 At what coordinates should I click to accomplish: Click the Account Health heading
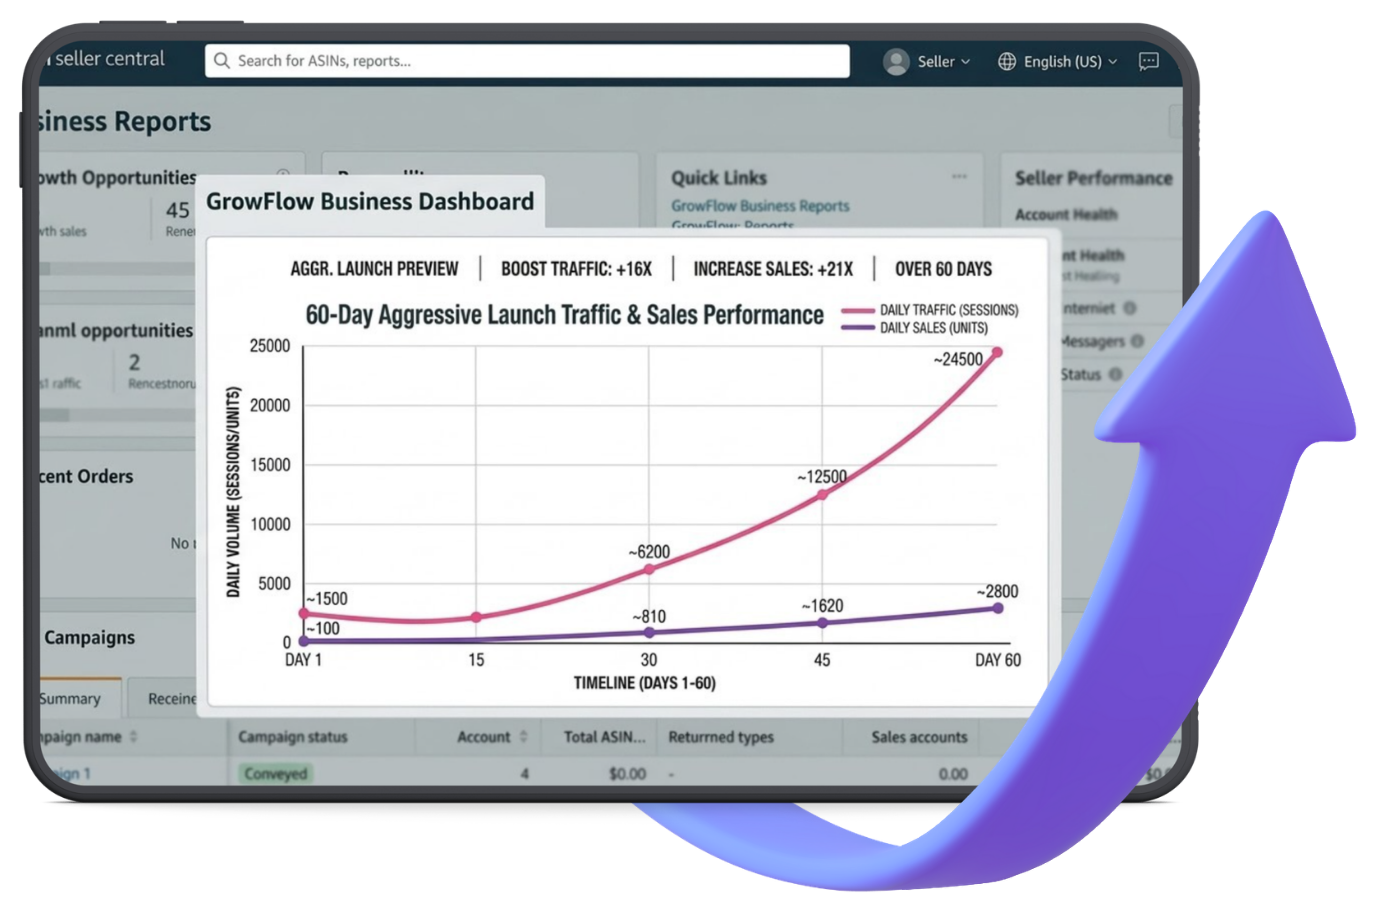tap(1066, 214)
